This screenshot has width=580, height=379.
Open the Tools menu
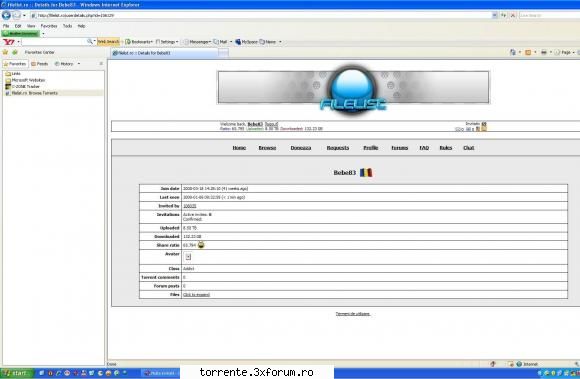67,26
